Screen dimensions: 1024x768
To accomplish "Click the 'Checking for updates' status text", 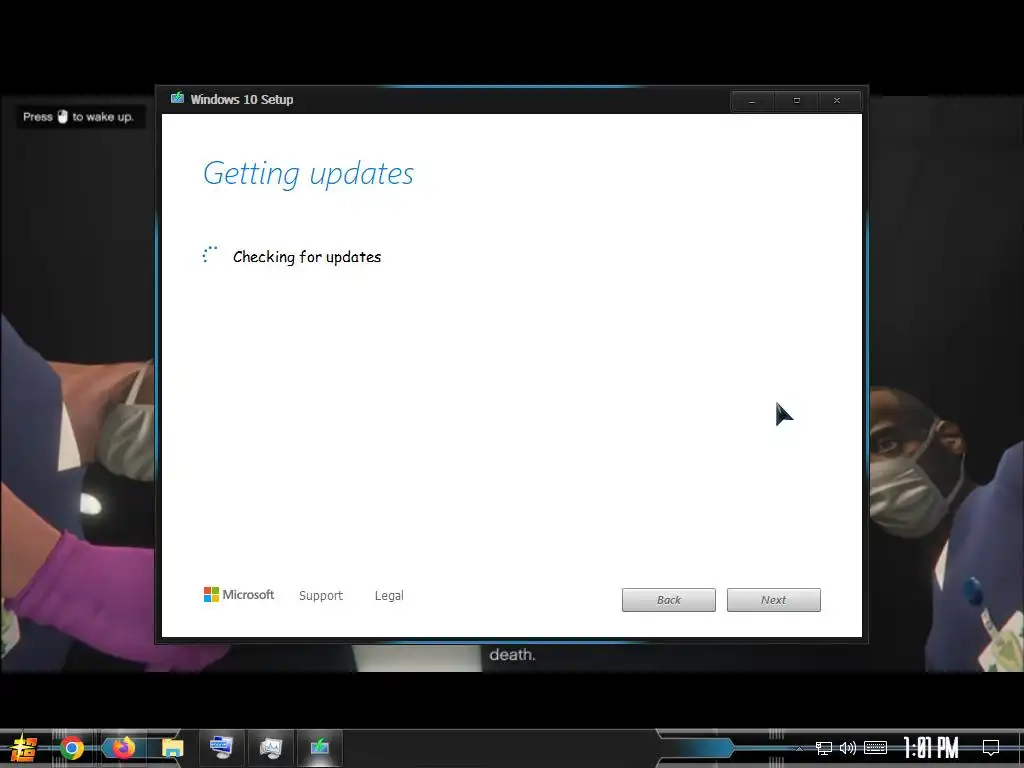I will point(307,257).
